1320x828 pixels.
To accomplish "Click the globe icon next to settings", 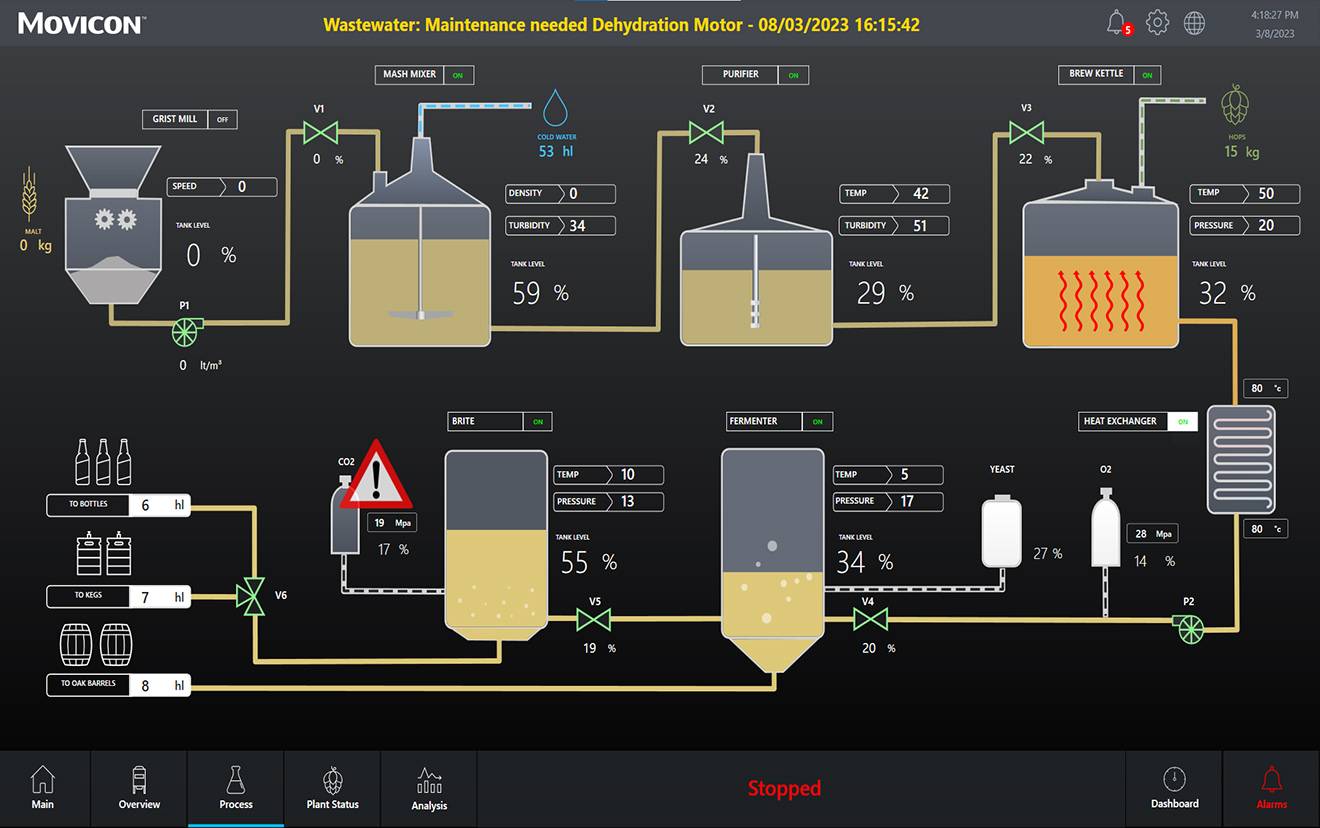I will click(1194, 21).
